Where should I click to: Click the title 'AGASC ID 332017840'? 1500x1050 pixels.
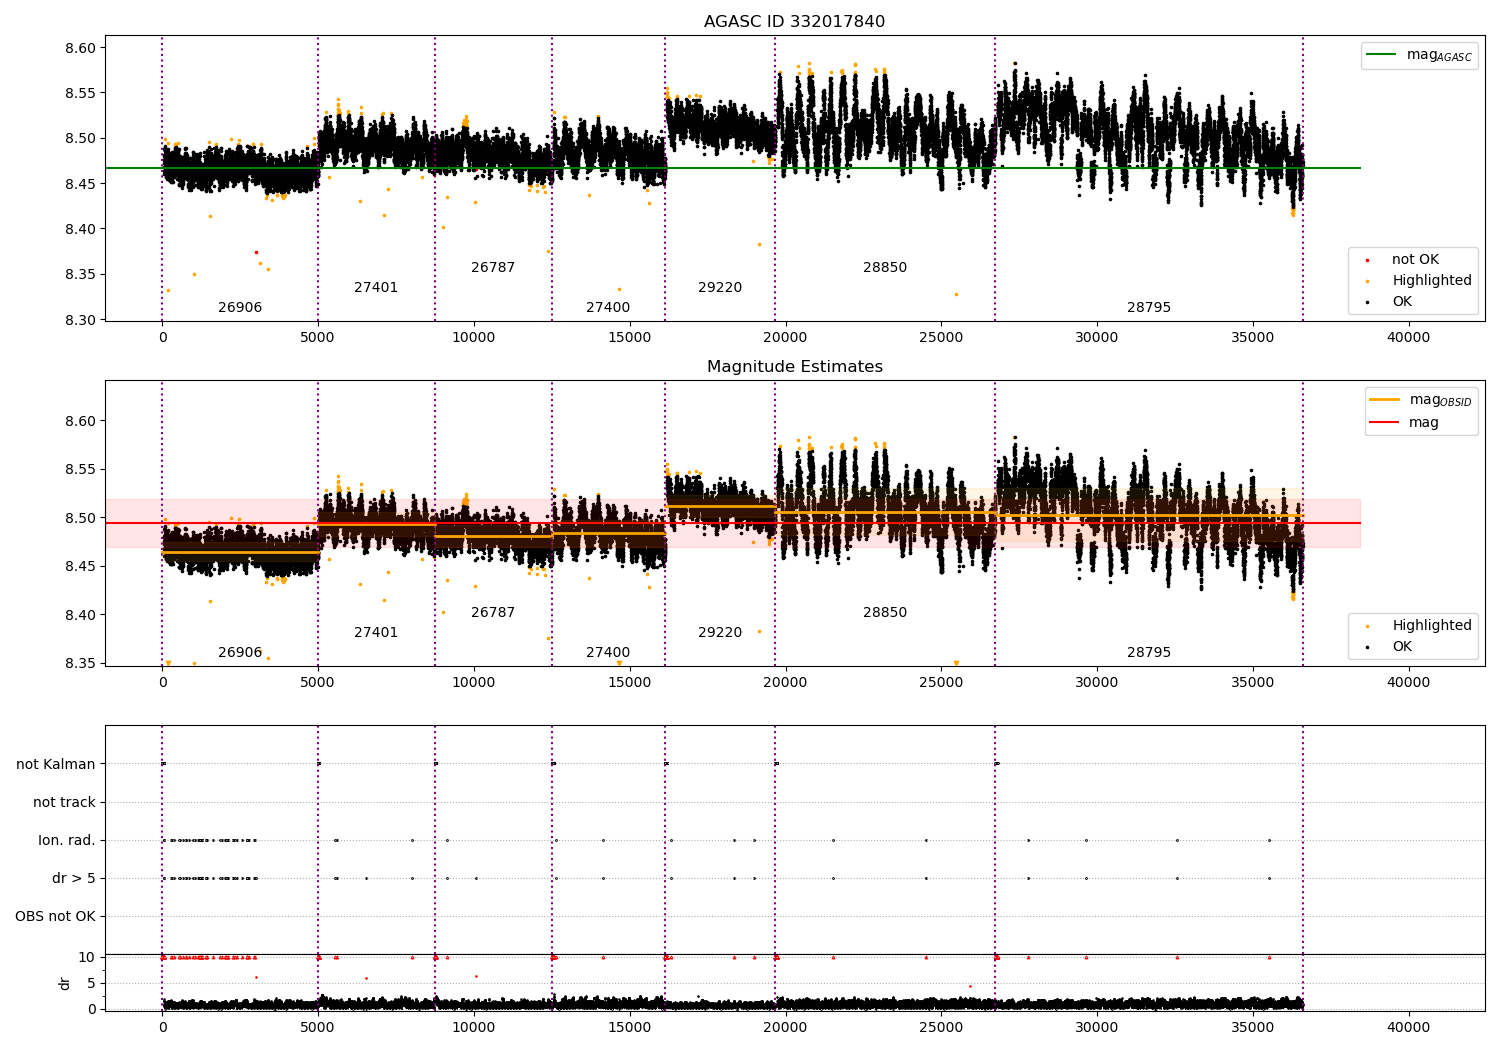pos(794,22)
